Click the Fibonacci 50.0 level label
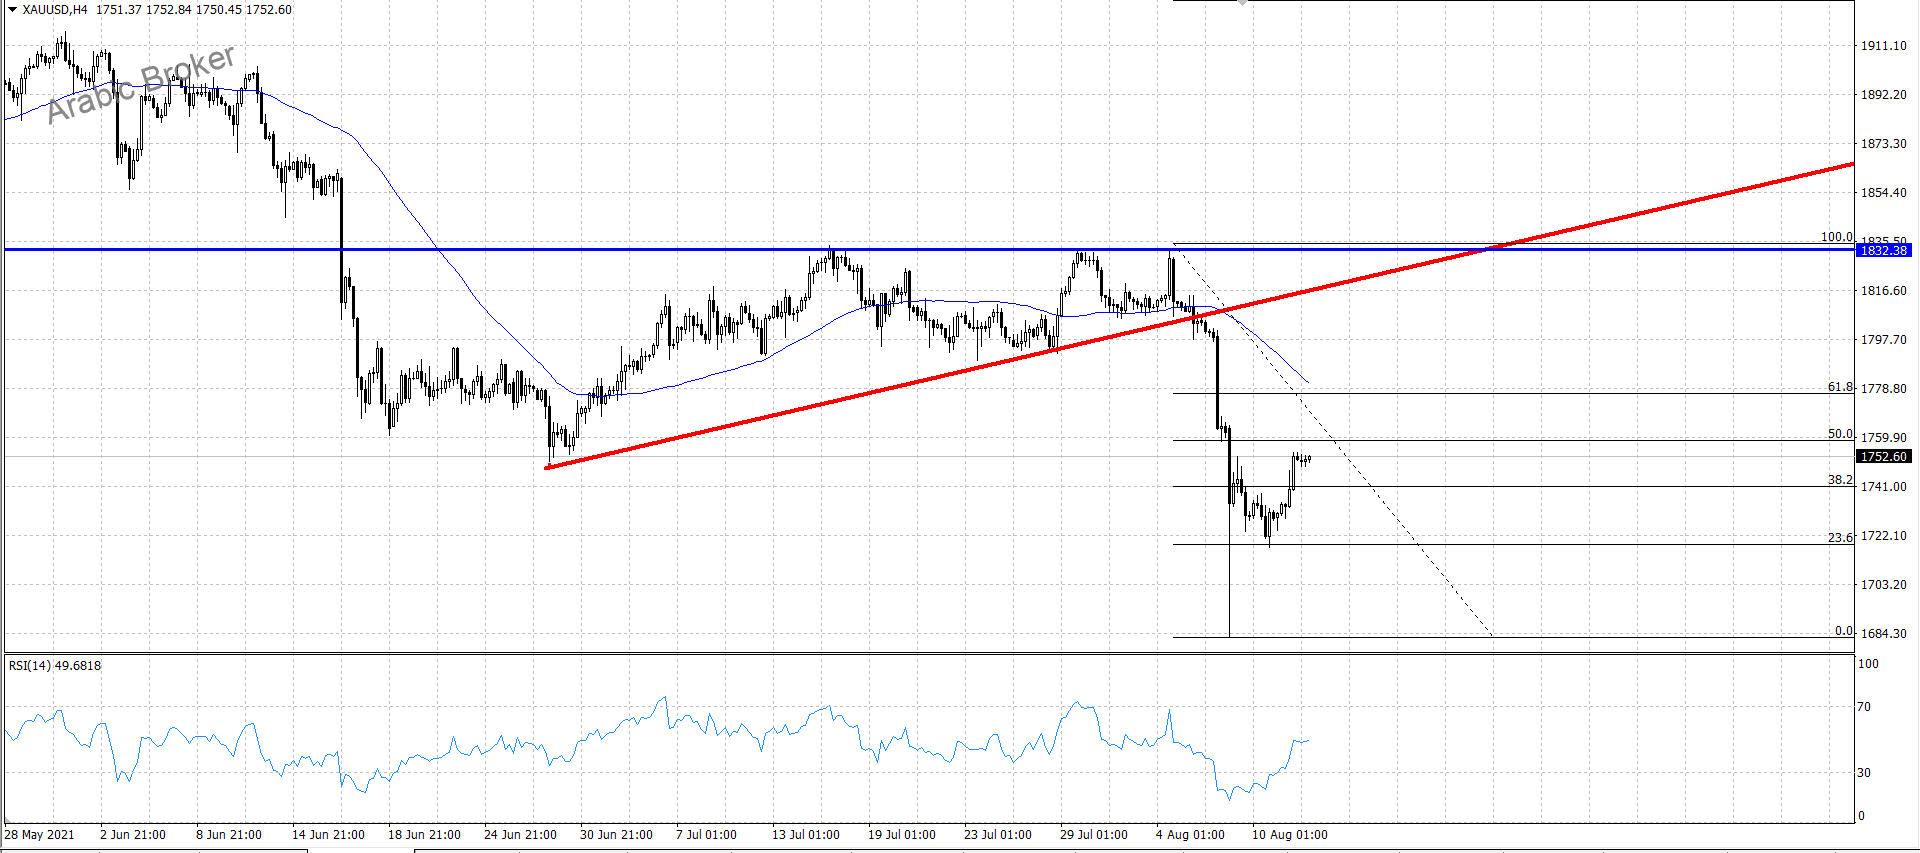The height and width of the screenshot is (853, 1920). pos(1840,434)
